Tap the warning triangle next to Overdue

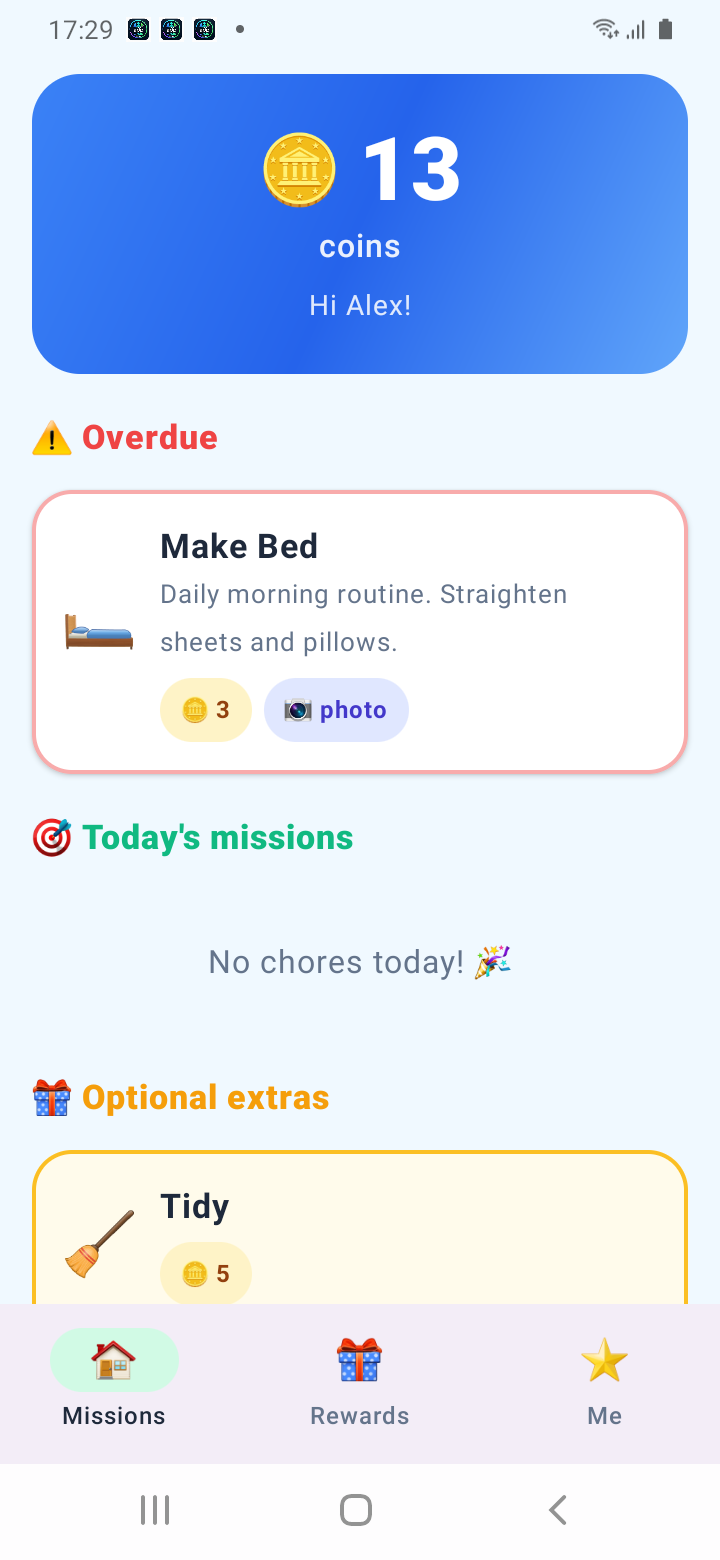coord(52,438)
